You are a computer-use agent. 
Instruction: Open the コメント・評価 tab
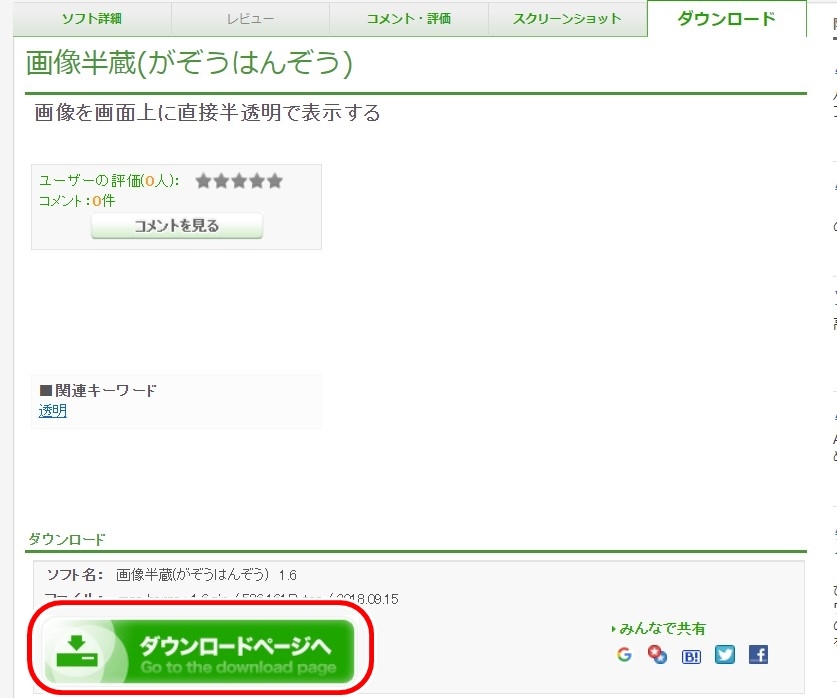[x=408, y=19]
